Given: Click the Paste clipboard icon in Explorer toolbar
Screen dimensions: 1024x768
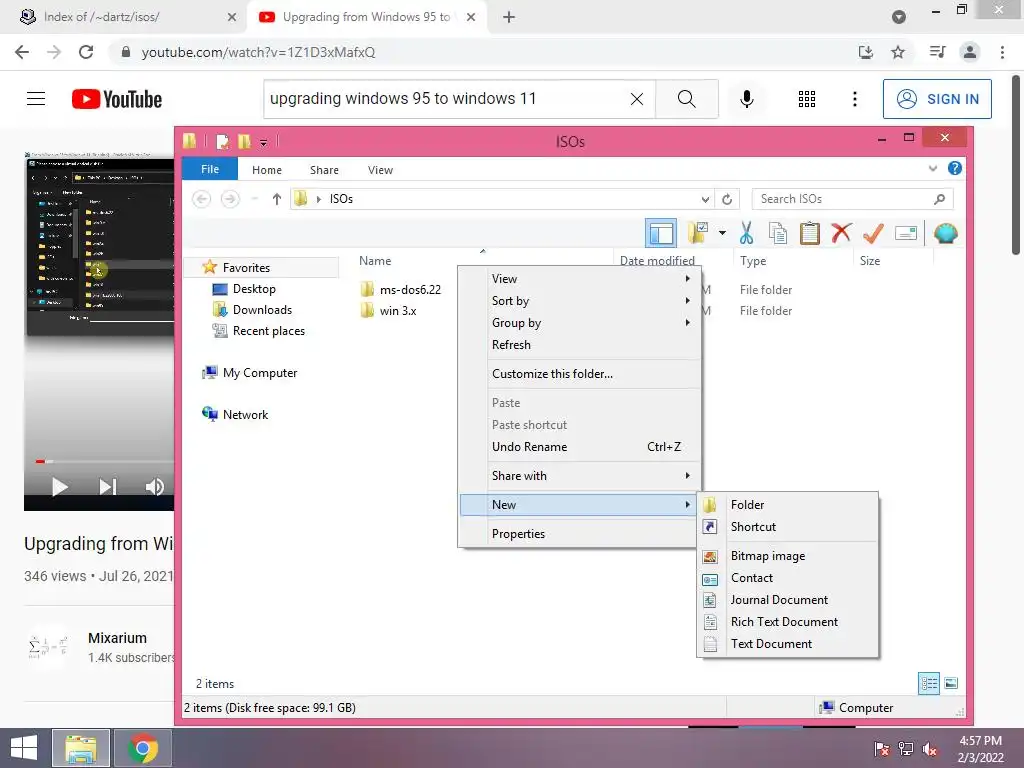Looking at the screenshot, I should point(810,233).
